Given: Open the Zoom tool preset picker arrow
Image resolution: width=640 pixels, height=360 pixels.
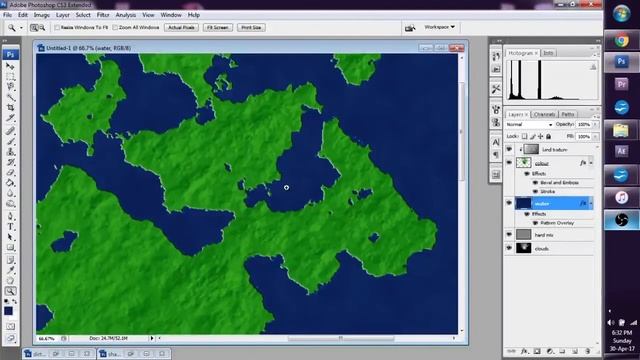Looking at the screenshot, I should point(21,28).
